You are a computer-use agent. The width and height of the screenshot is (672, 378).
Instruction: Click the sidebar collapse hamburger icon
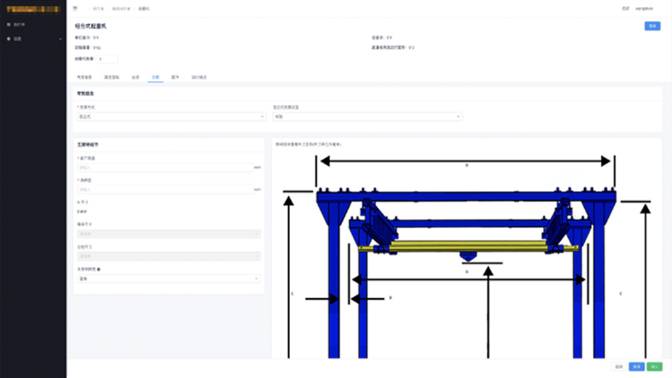(x=75, y=8)
